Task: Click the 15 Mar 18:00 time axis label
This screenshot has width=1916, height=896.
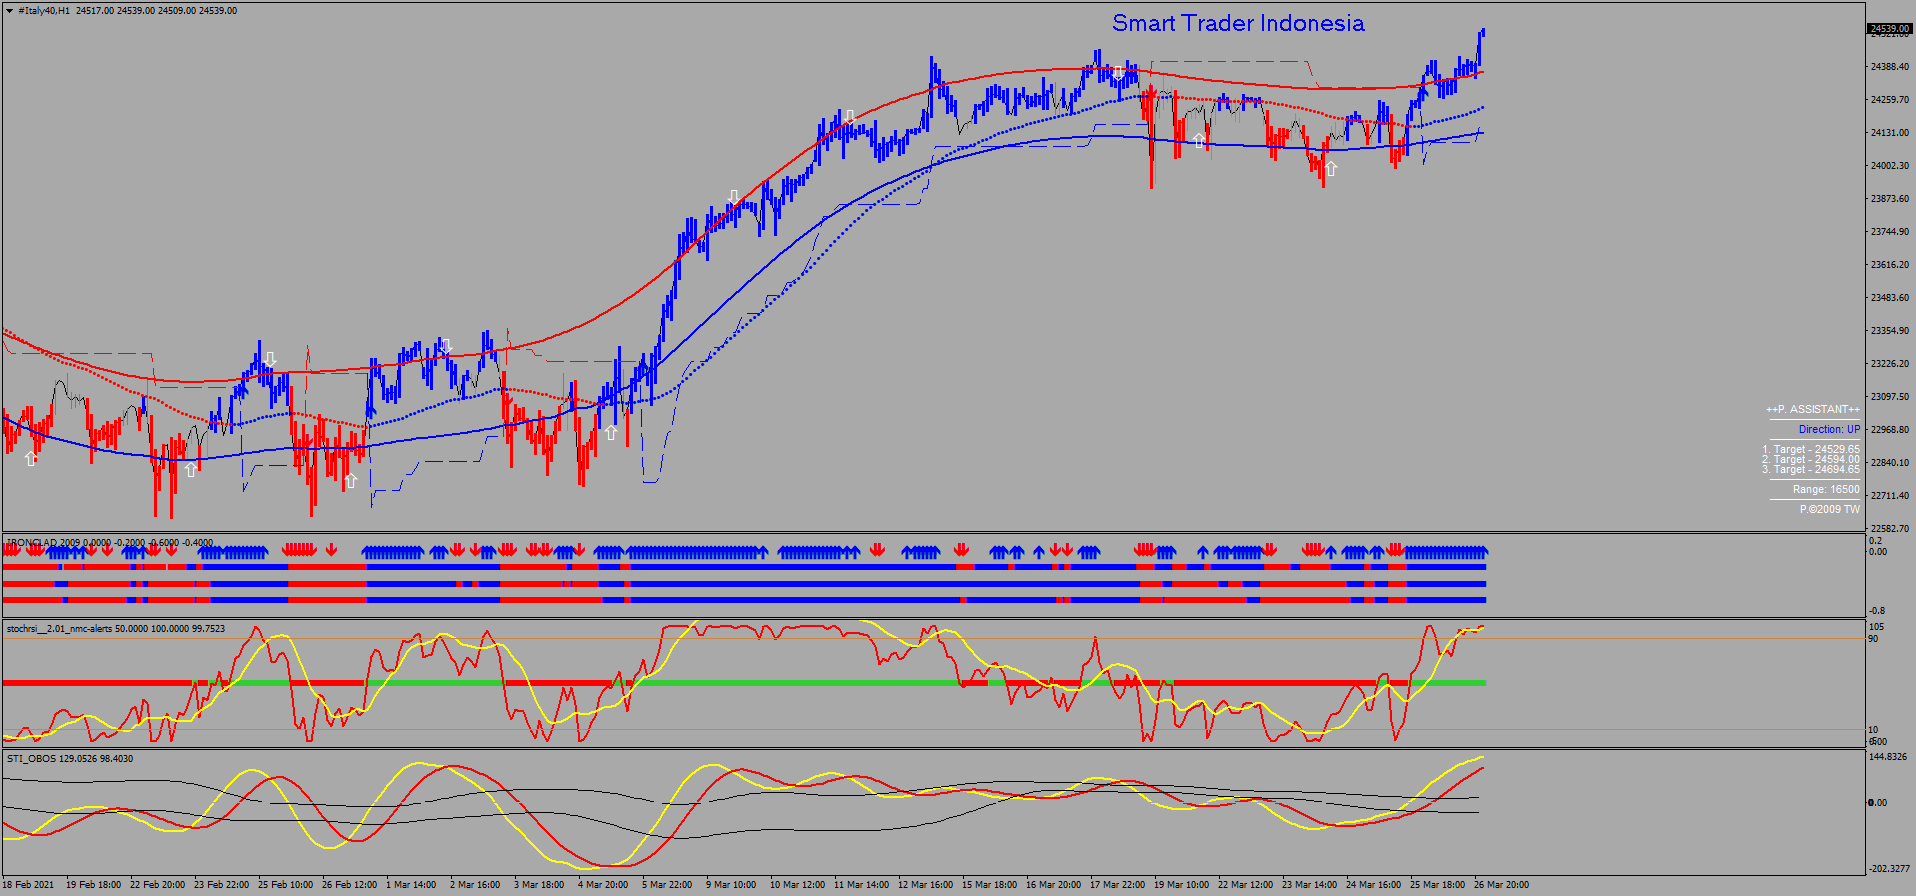Action: click(x=989, y=884)
